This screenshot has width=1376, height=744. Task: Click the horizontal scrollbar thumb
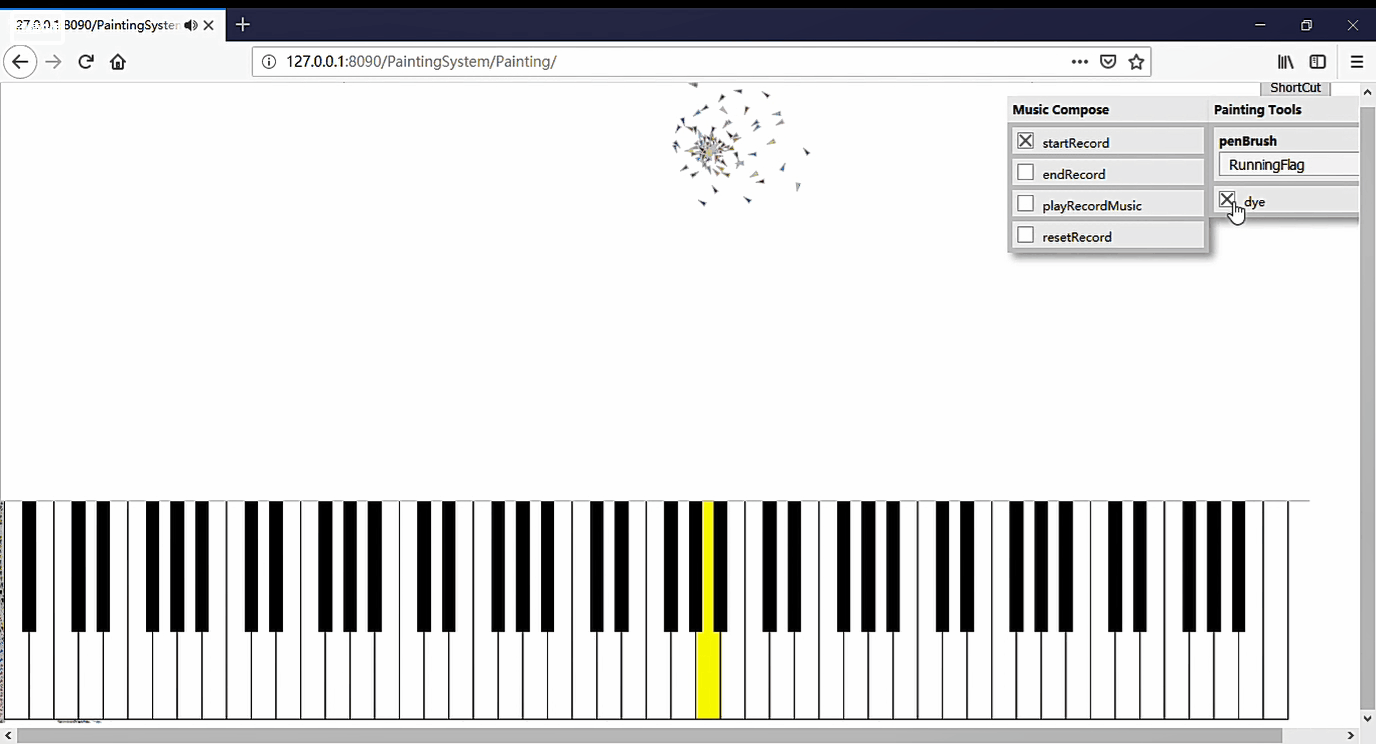649,736
